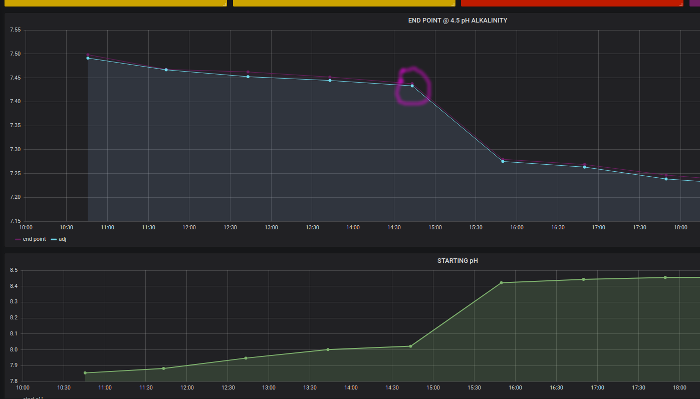The width and height of the screenshot is (700, 399).
Task: Select the first green starting pH point near 10:45
Action: 85,373
